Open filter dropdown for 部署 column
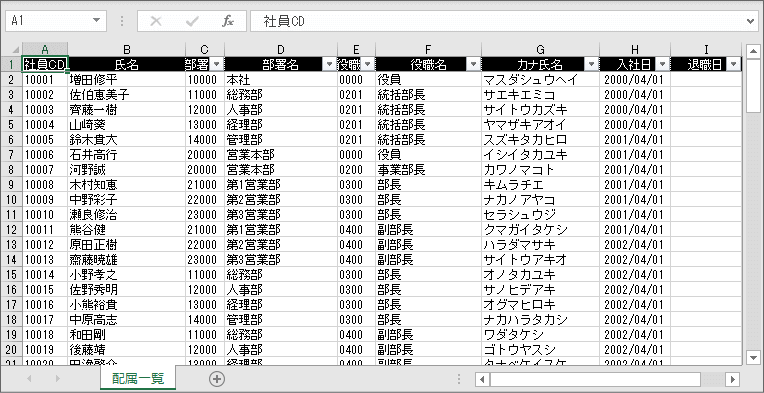 pos(217,64)
